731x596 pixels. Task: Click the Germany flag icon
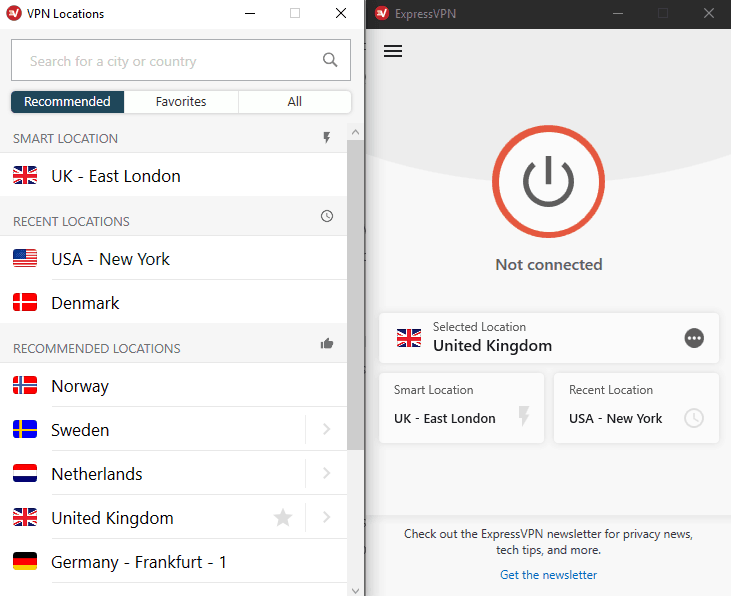click(x=25, y=561)
